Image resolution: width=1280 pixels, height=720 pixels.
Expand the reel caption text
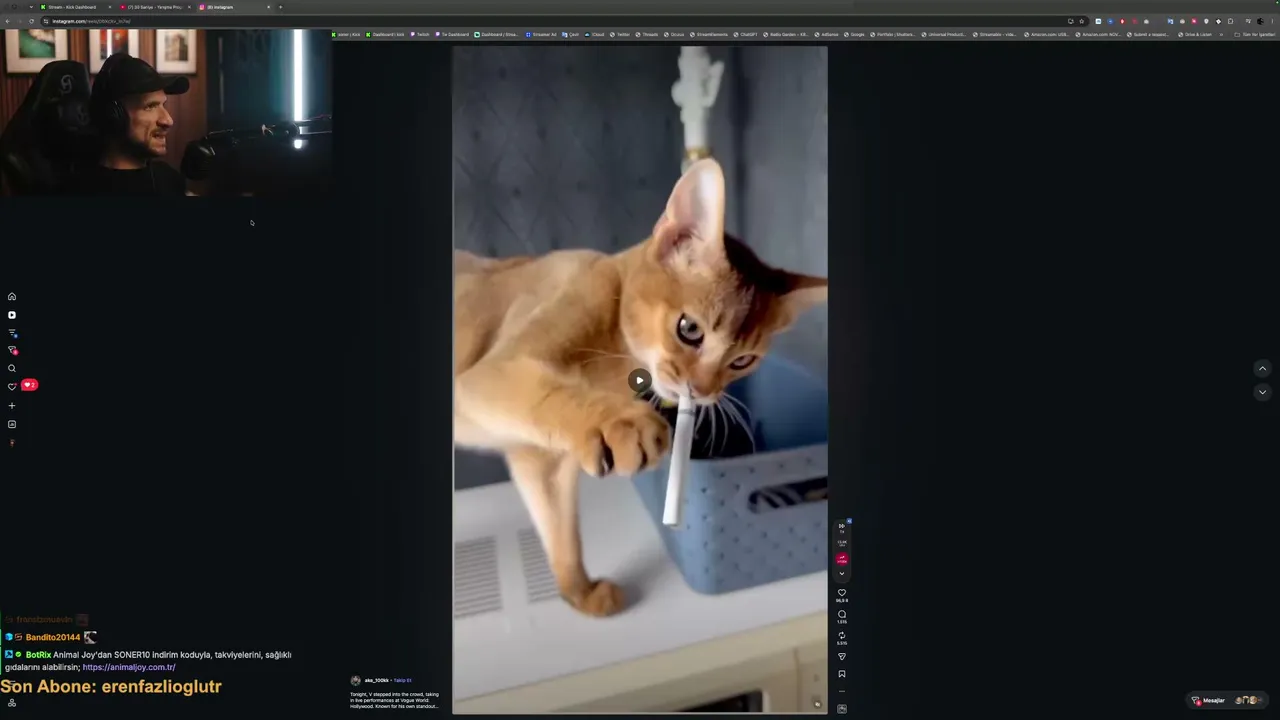[395, 700]
